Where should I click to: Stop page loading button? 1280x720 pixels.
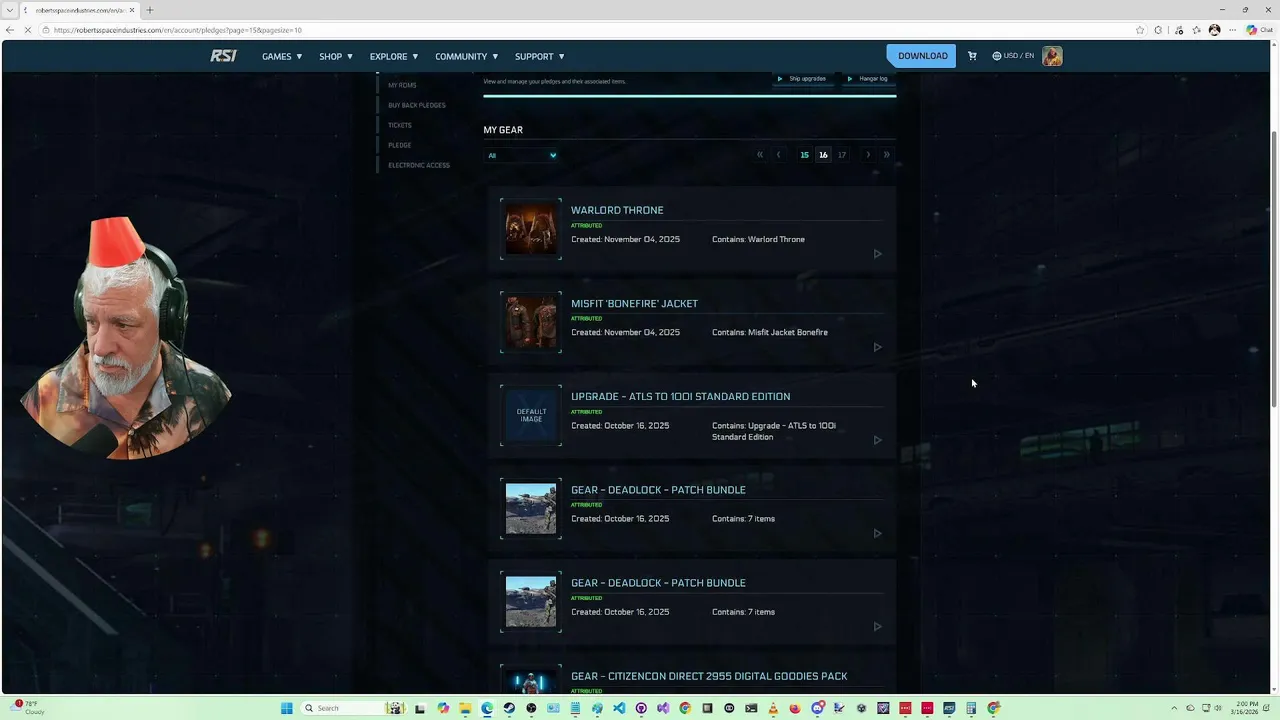(x=28, y=30)
